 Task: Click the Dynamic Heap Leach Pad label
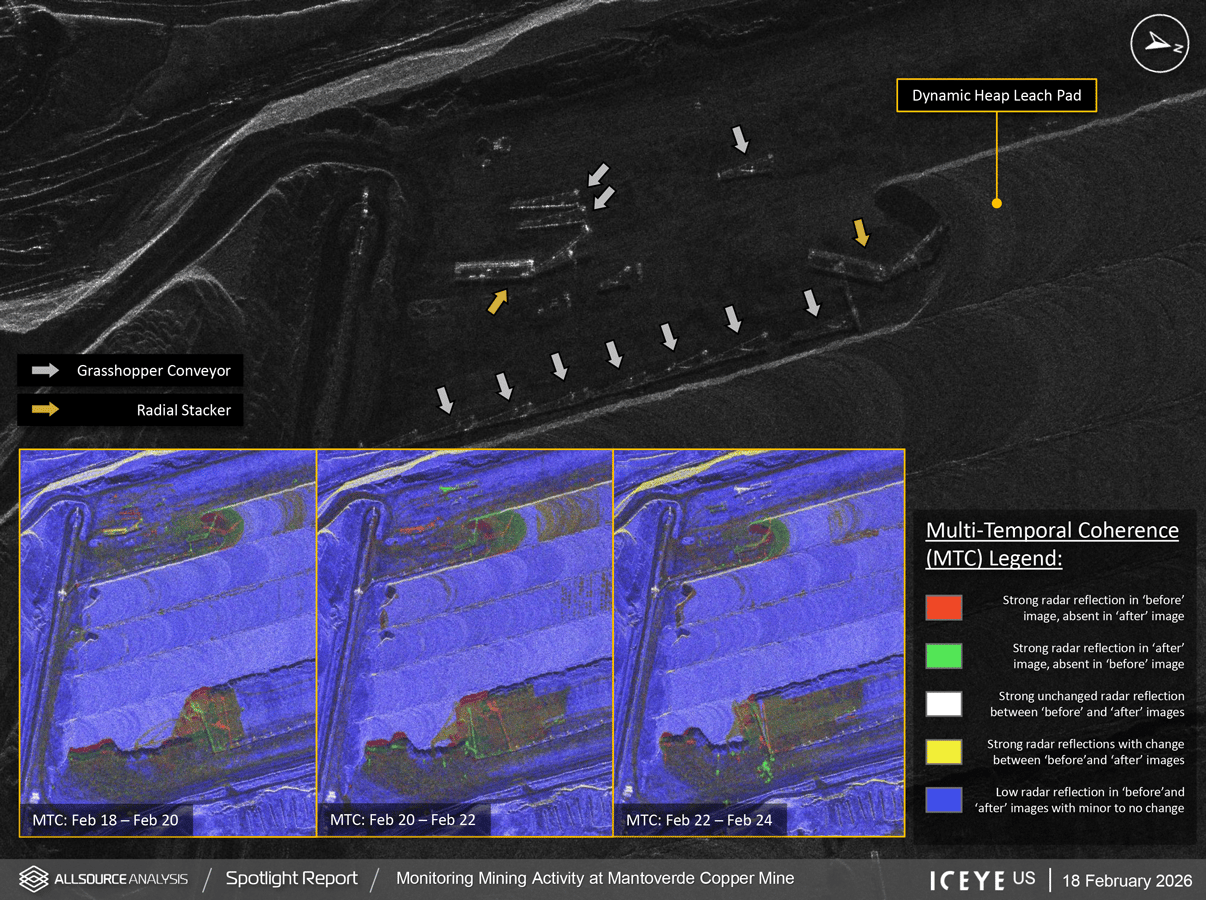[996, 96]
